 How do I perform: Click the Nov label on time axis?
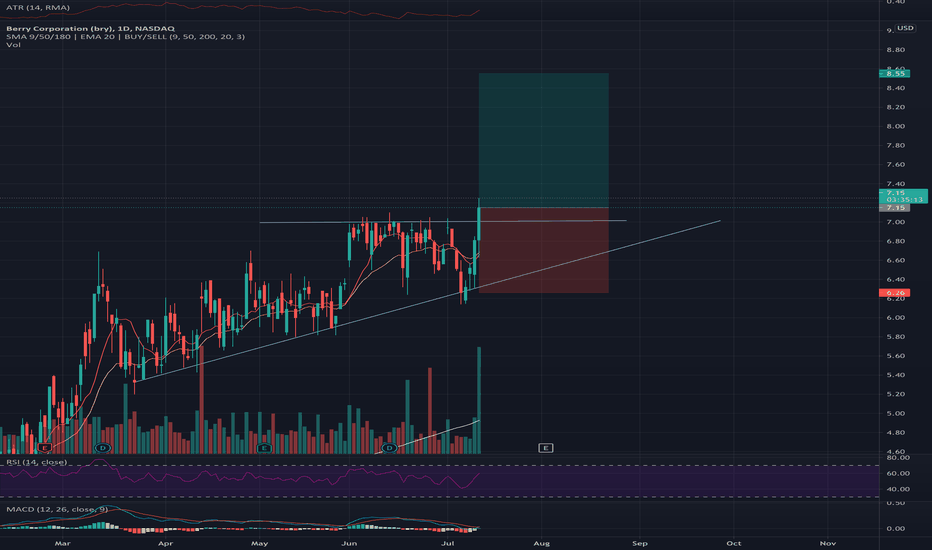(828, 543)
